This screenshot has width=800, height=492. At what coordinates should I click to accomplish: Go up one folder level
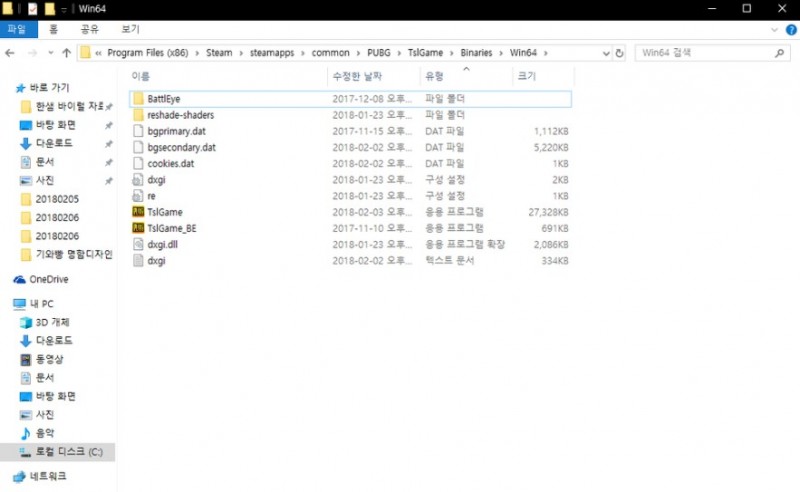click(x=66, y=53)
